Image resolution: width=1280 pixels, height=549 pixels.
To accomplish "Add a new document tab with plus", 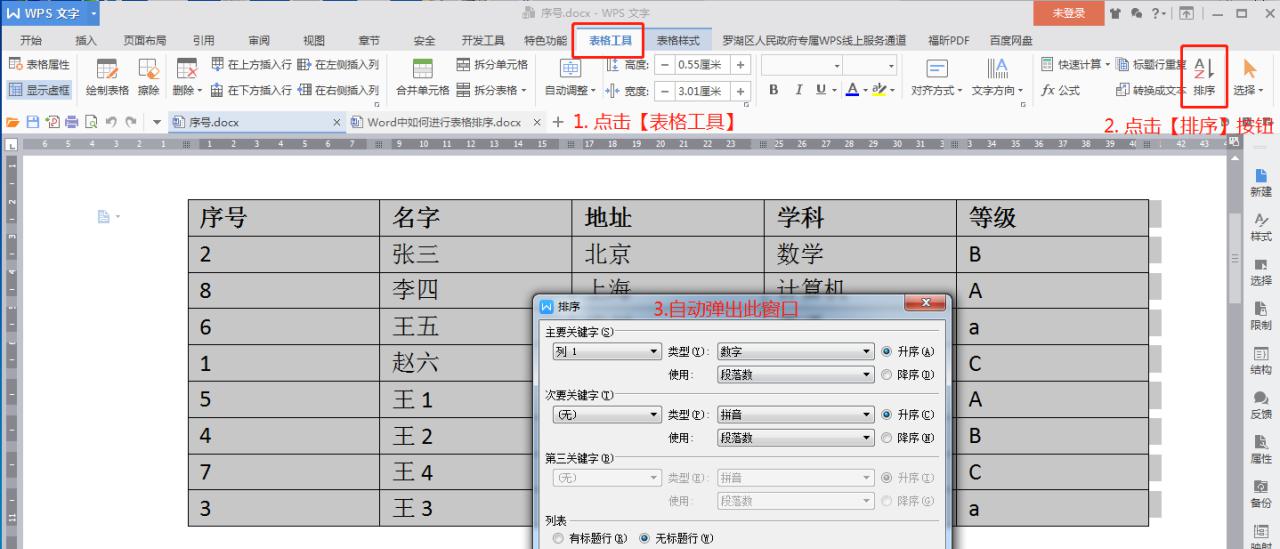I will tap(558, 122).
